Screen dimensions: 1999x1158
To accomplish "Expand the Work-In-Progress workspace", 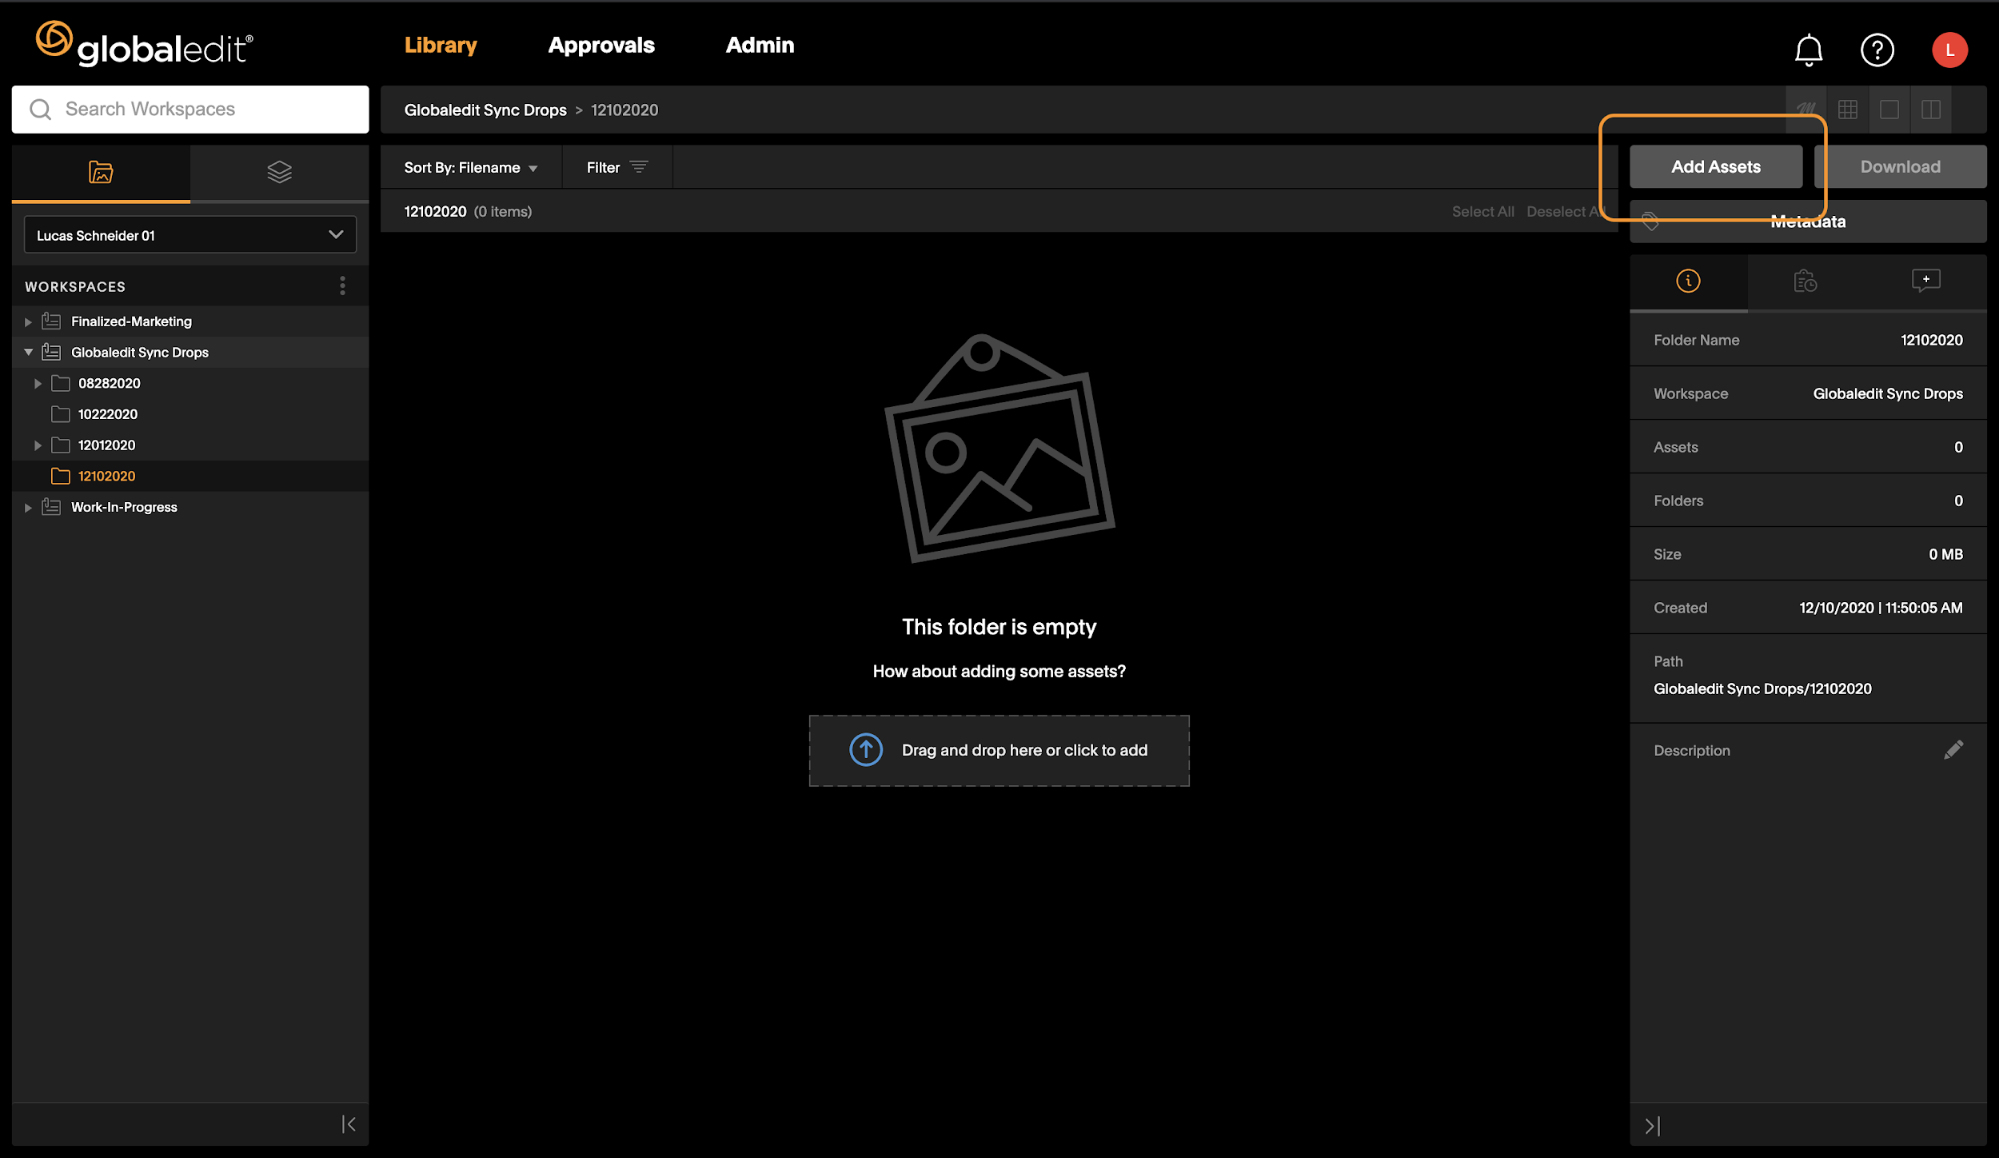I will click(x=28, y=508).
